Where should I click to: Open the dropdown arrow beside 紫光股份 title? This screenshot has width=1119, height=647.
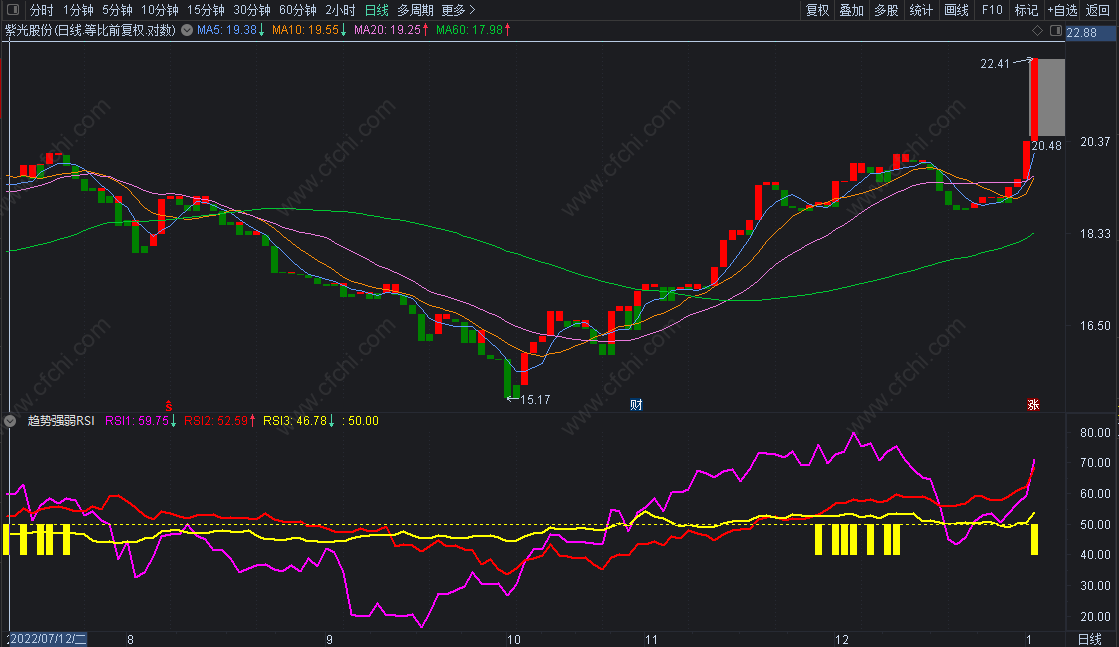point(187,30)
